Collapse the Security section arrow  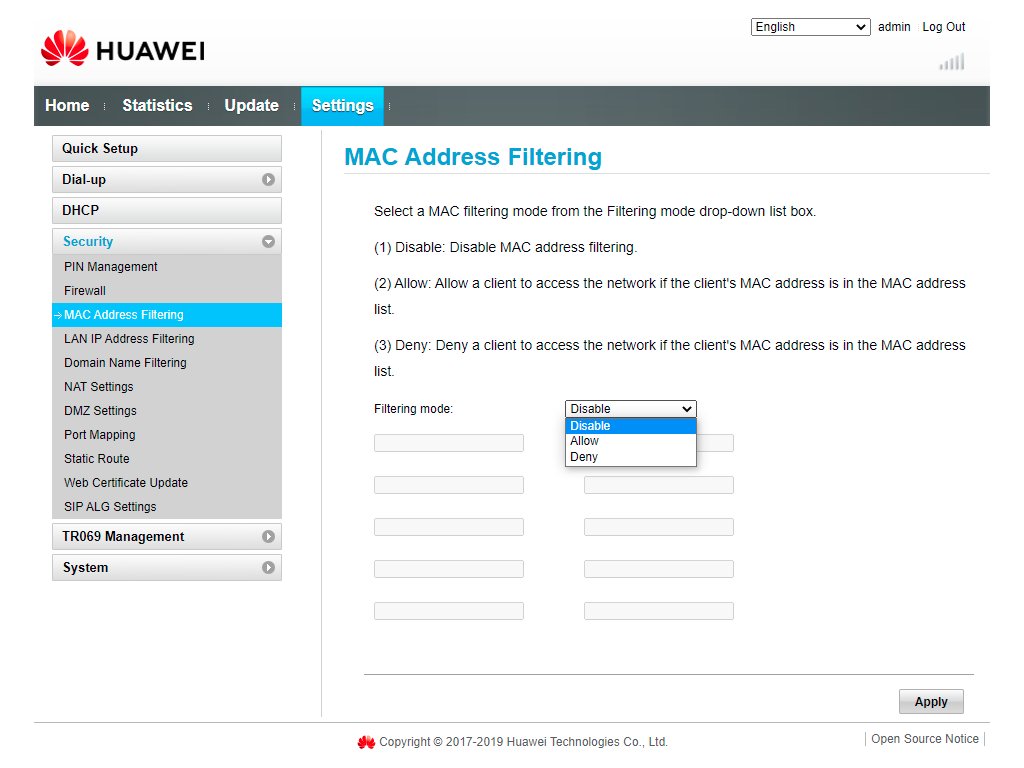tap(268, 242)
